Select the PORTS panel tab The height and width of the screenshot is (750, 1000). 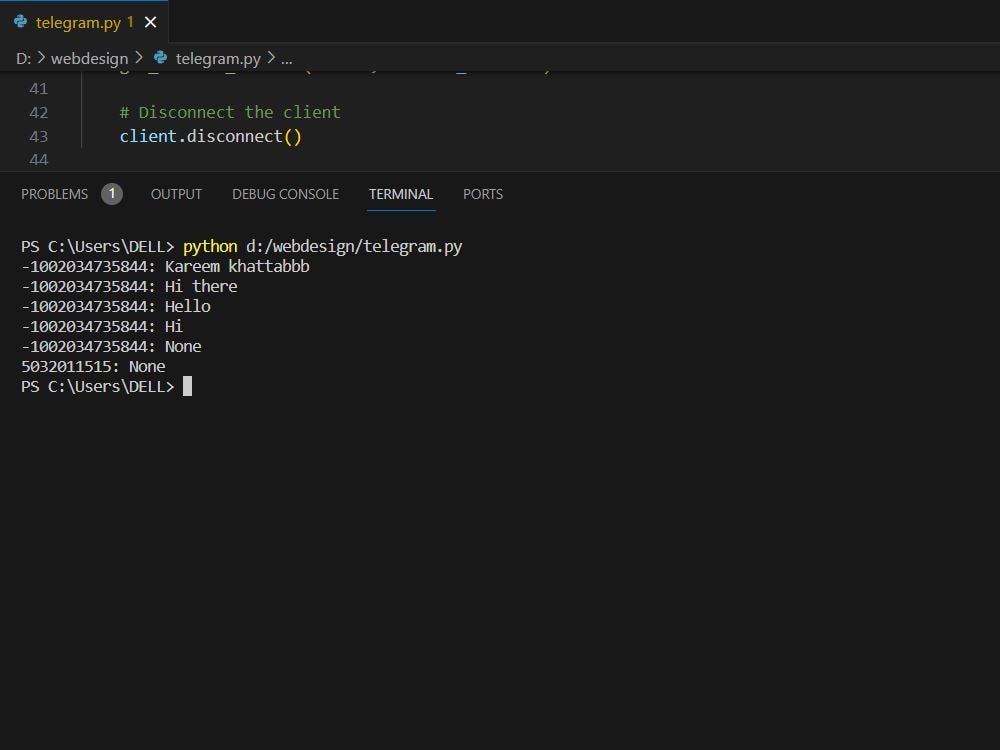pyautogui.click(x=483, y=194)
